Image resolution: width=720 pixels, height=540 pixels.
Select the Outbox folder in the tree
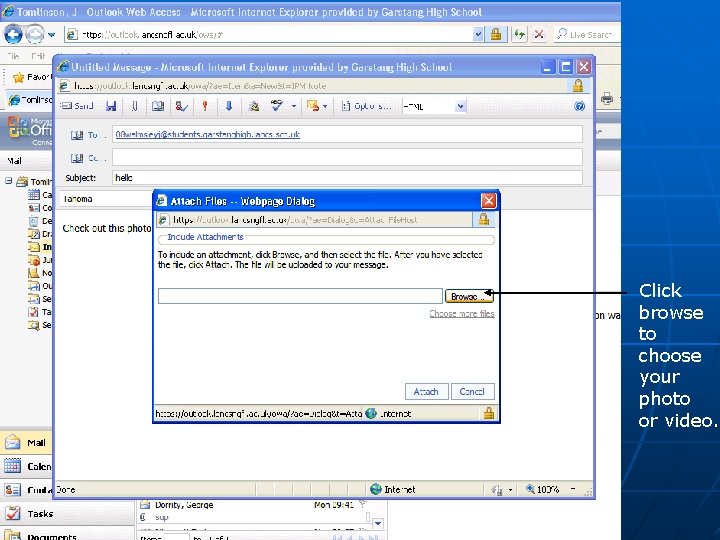coord(39,286)
